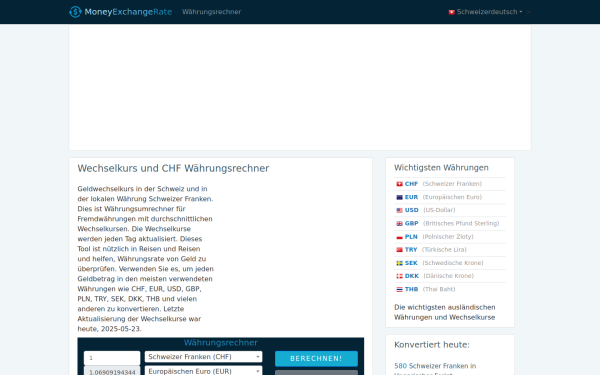The image size is (600, 375).
Task: Click the CHF Swiss flag icon
Action: 399,184
